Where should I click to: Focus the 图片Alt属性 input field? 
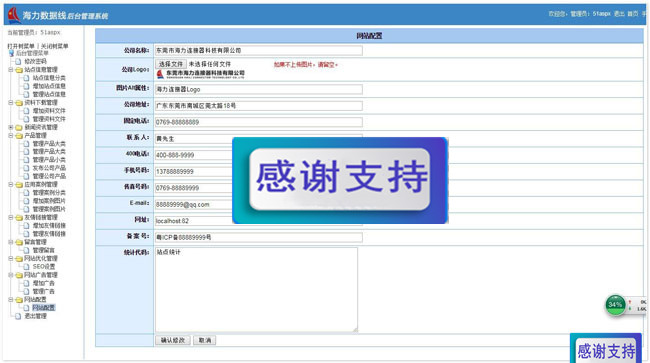[x=259, y=90]
